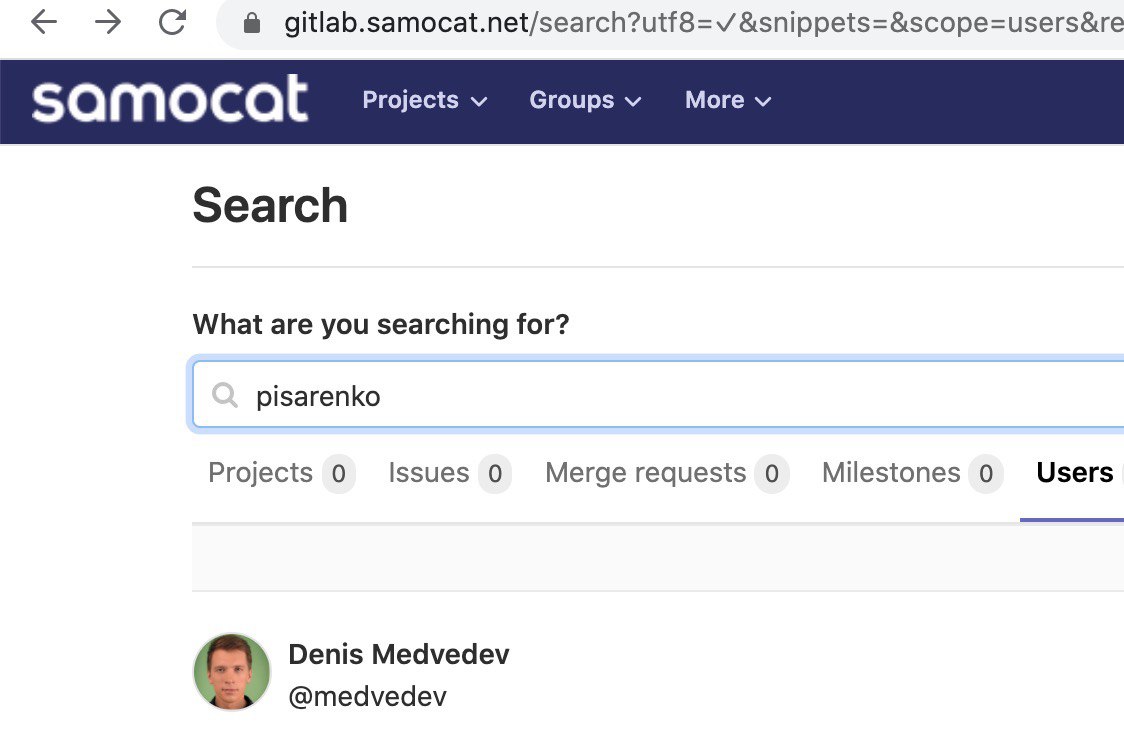Open the More dropdown menu
Screen dimensions: 1124x744
click(728, 100)
